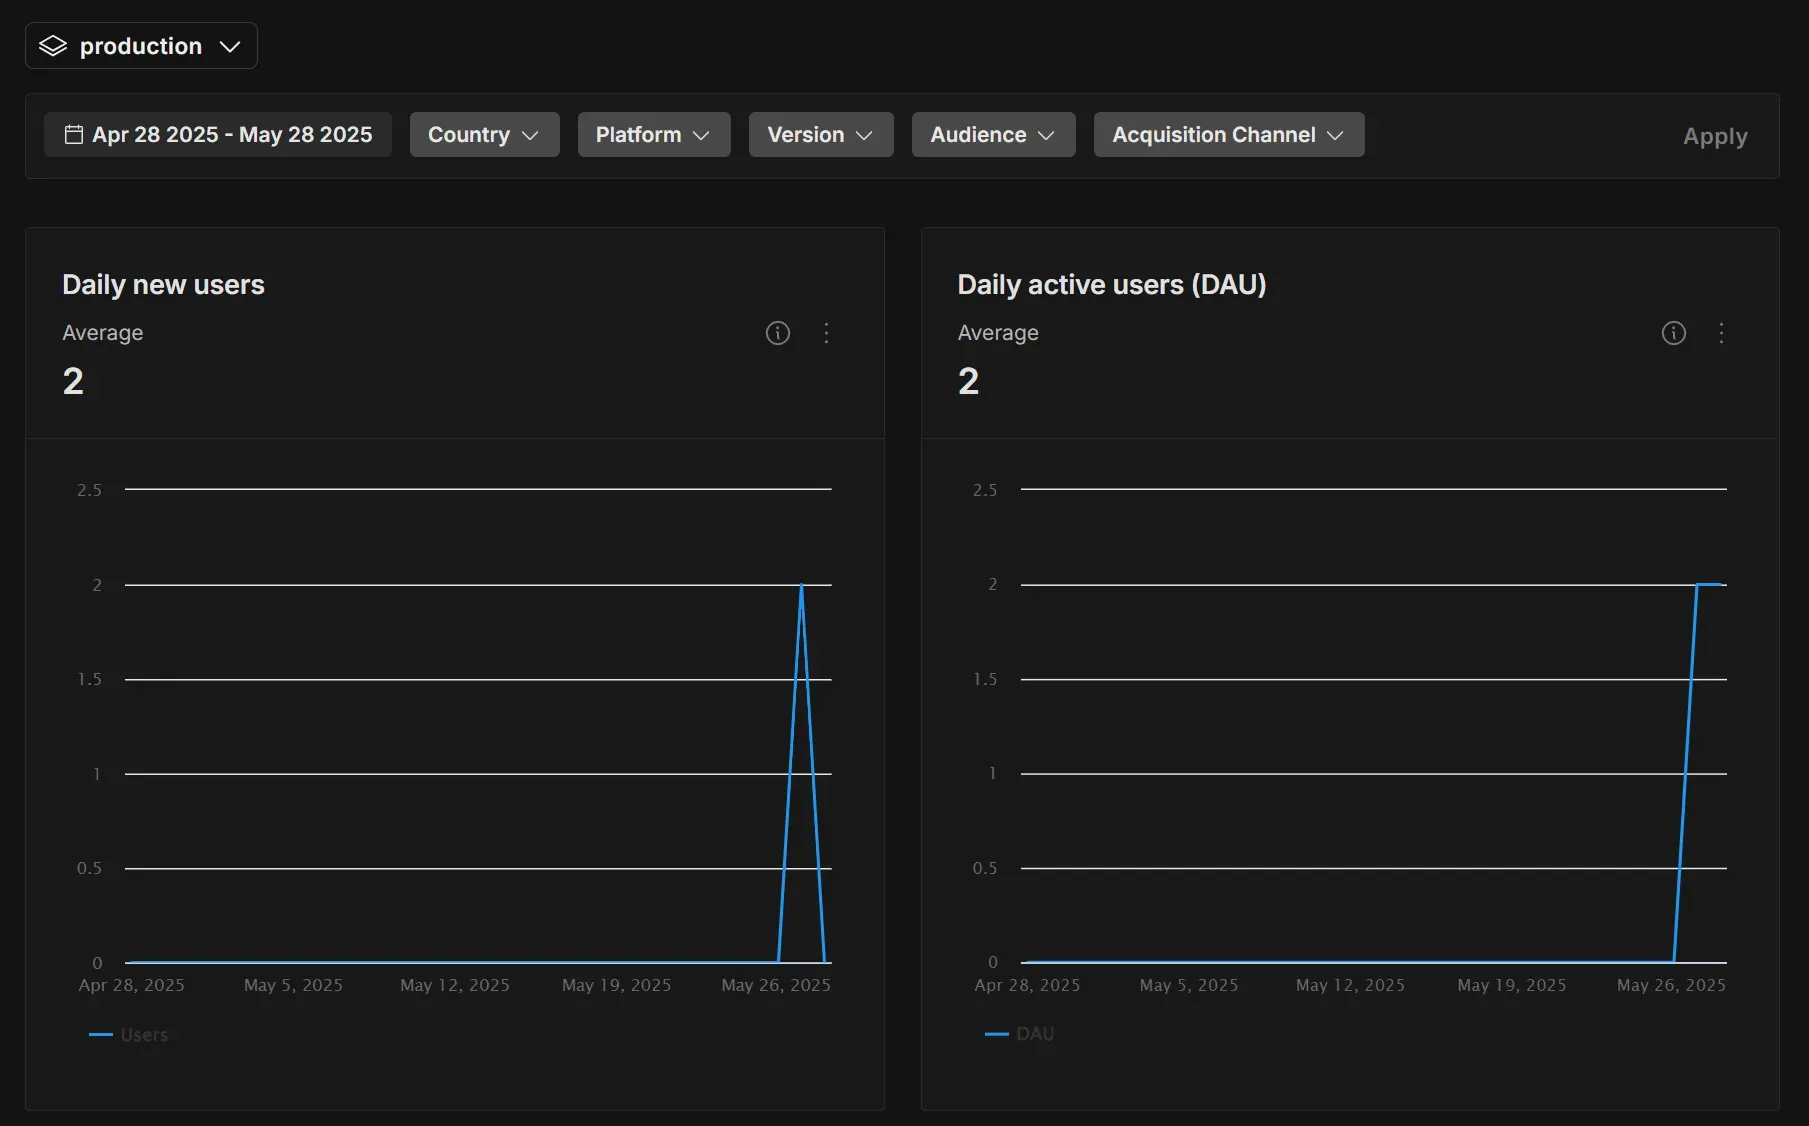
Task: Click the Daily active users (DAU) title
Action: click(1112, 285)
